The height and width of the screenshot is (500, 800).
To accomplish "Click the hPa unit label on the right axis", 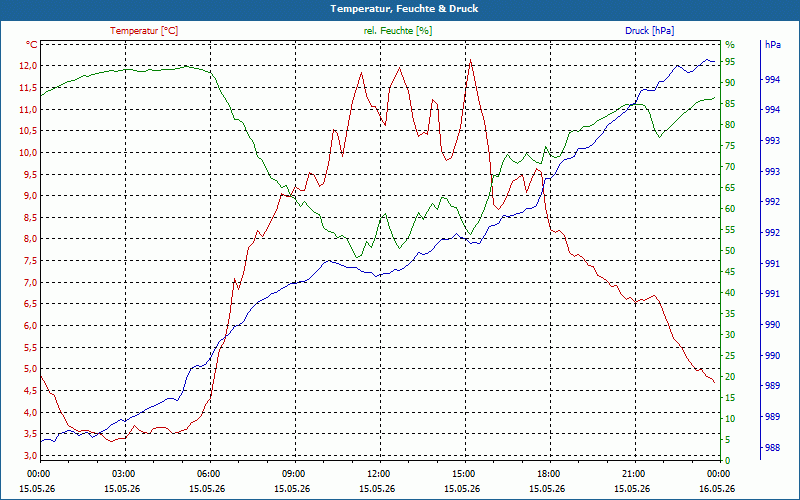I will pyautogui.click(x=772, y=45).
